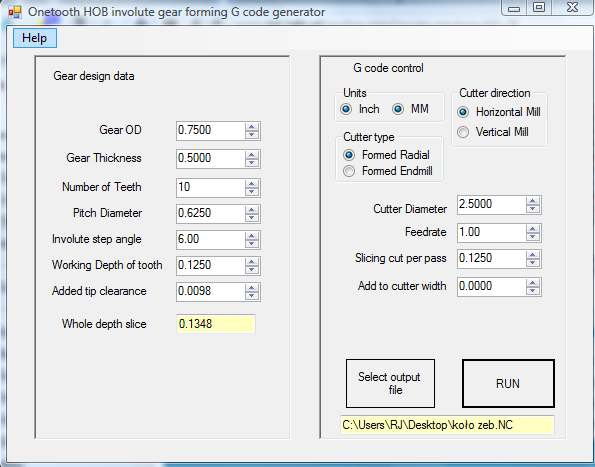595x467 pixels.
Task: Decrease Working Depth of tooth down arrow
Action: pyautogui.click(x=252, y=270)
